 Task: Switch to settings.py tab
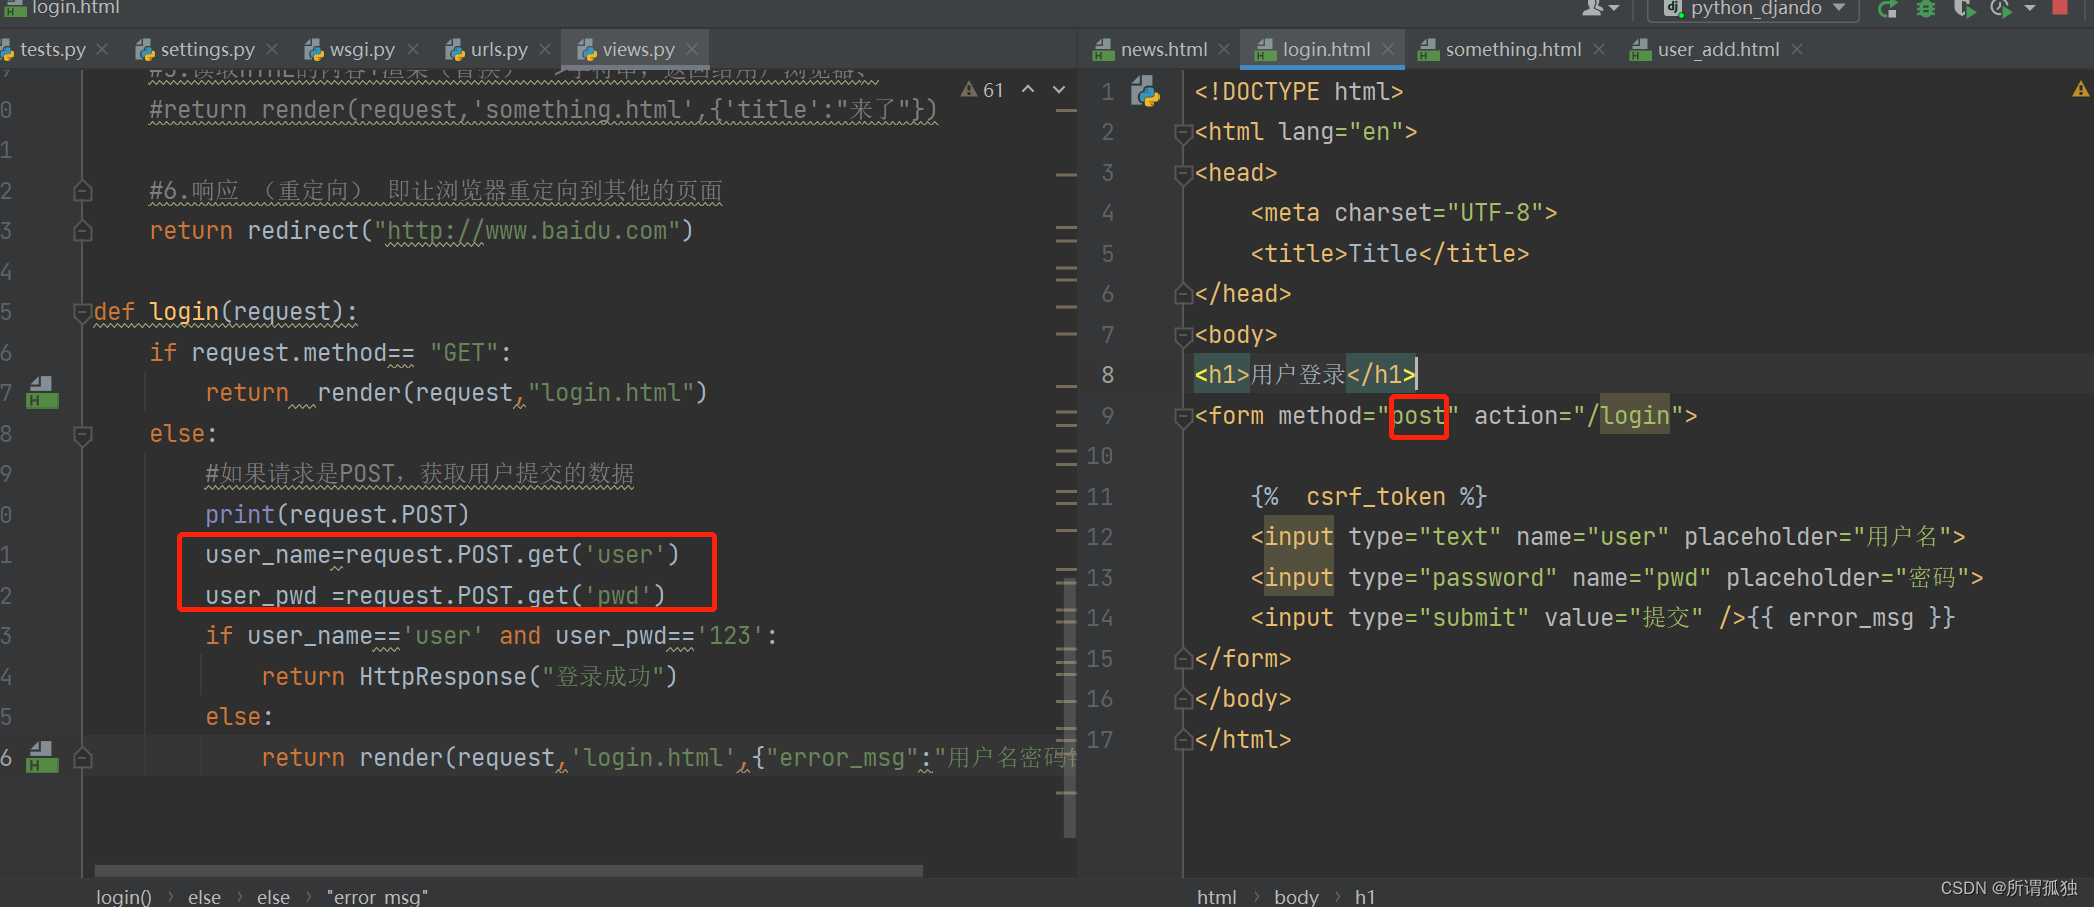pos(207,49)
